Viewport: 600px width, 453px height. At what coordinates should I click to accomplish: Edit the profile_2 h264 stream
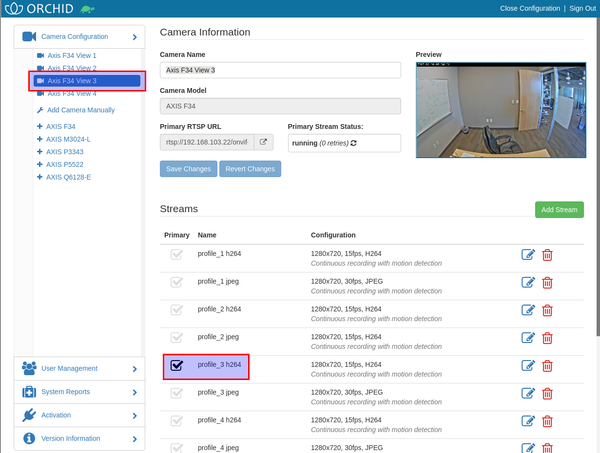[528, 310]
